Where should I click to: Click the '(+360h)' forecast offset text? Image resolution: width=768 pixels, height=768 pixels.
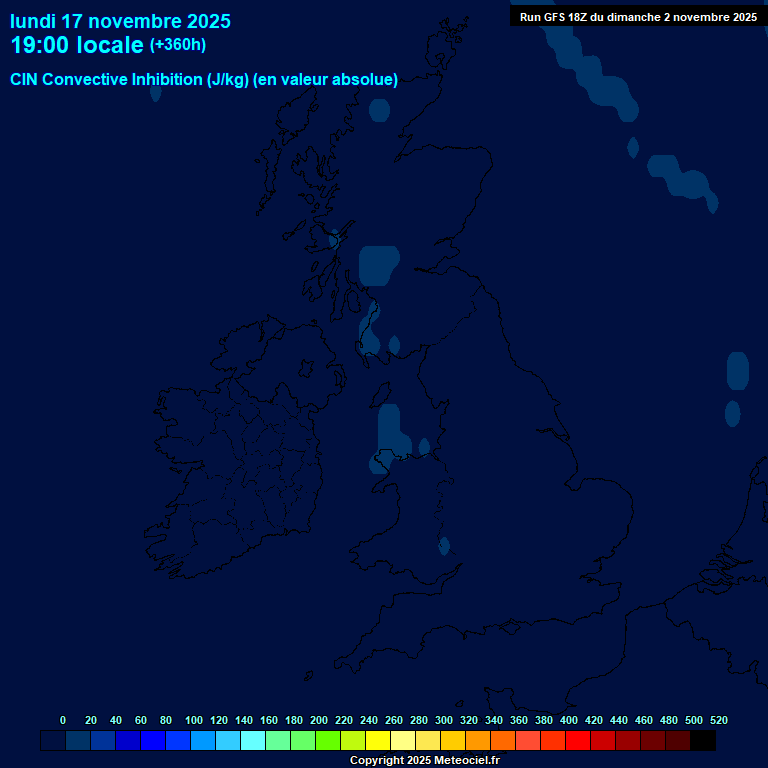177,45
